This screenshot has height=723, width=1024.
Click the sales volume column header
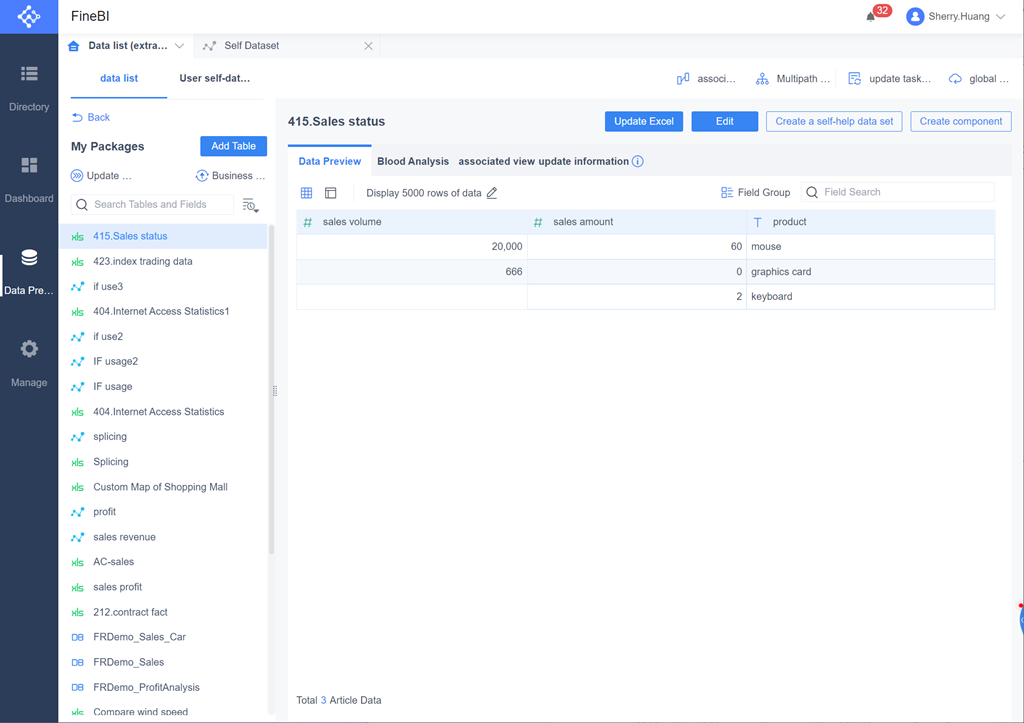point(411,222)
